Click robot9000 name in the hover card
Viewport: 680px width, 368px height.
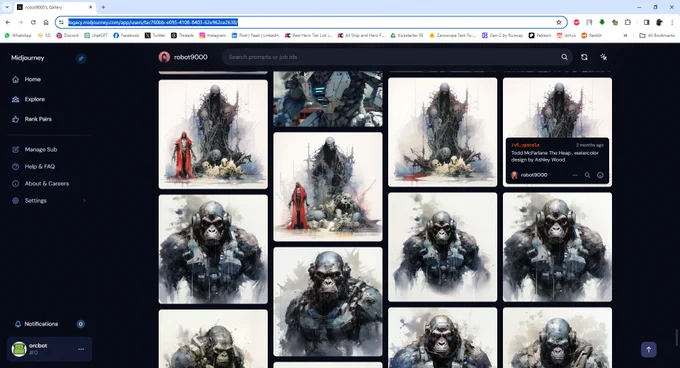click(x=534, y=175)
